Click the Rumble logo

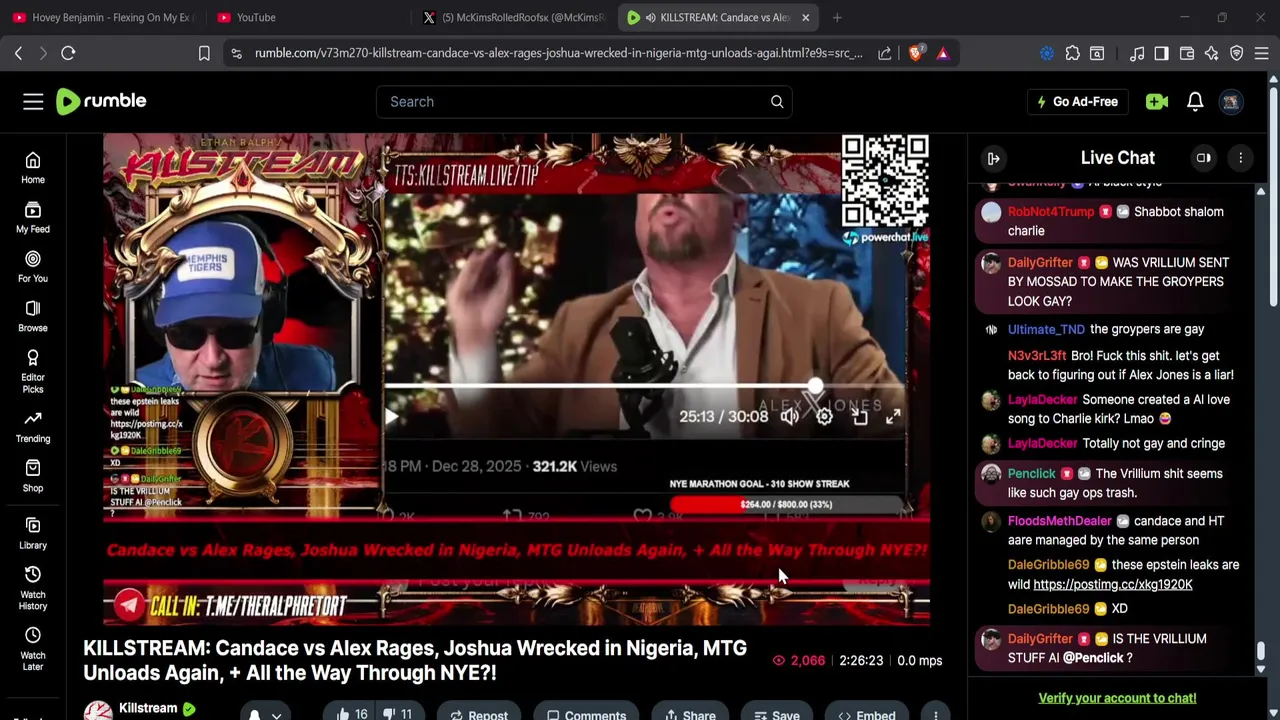pyautogui.click(x=101, y=101)
